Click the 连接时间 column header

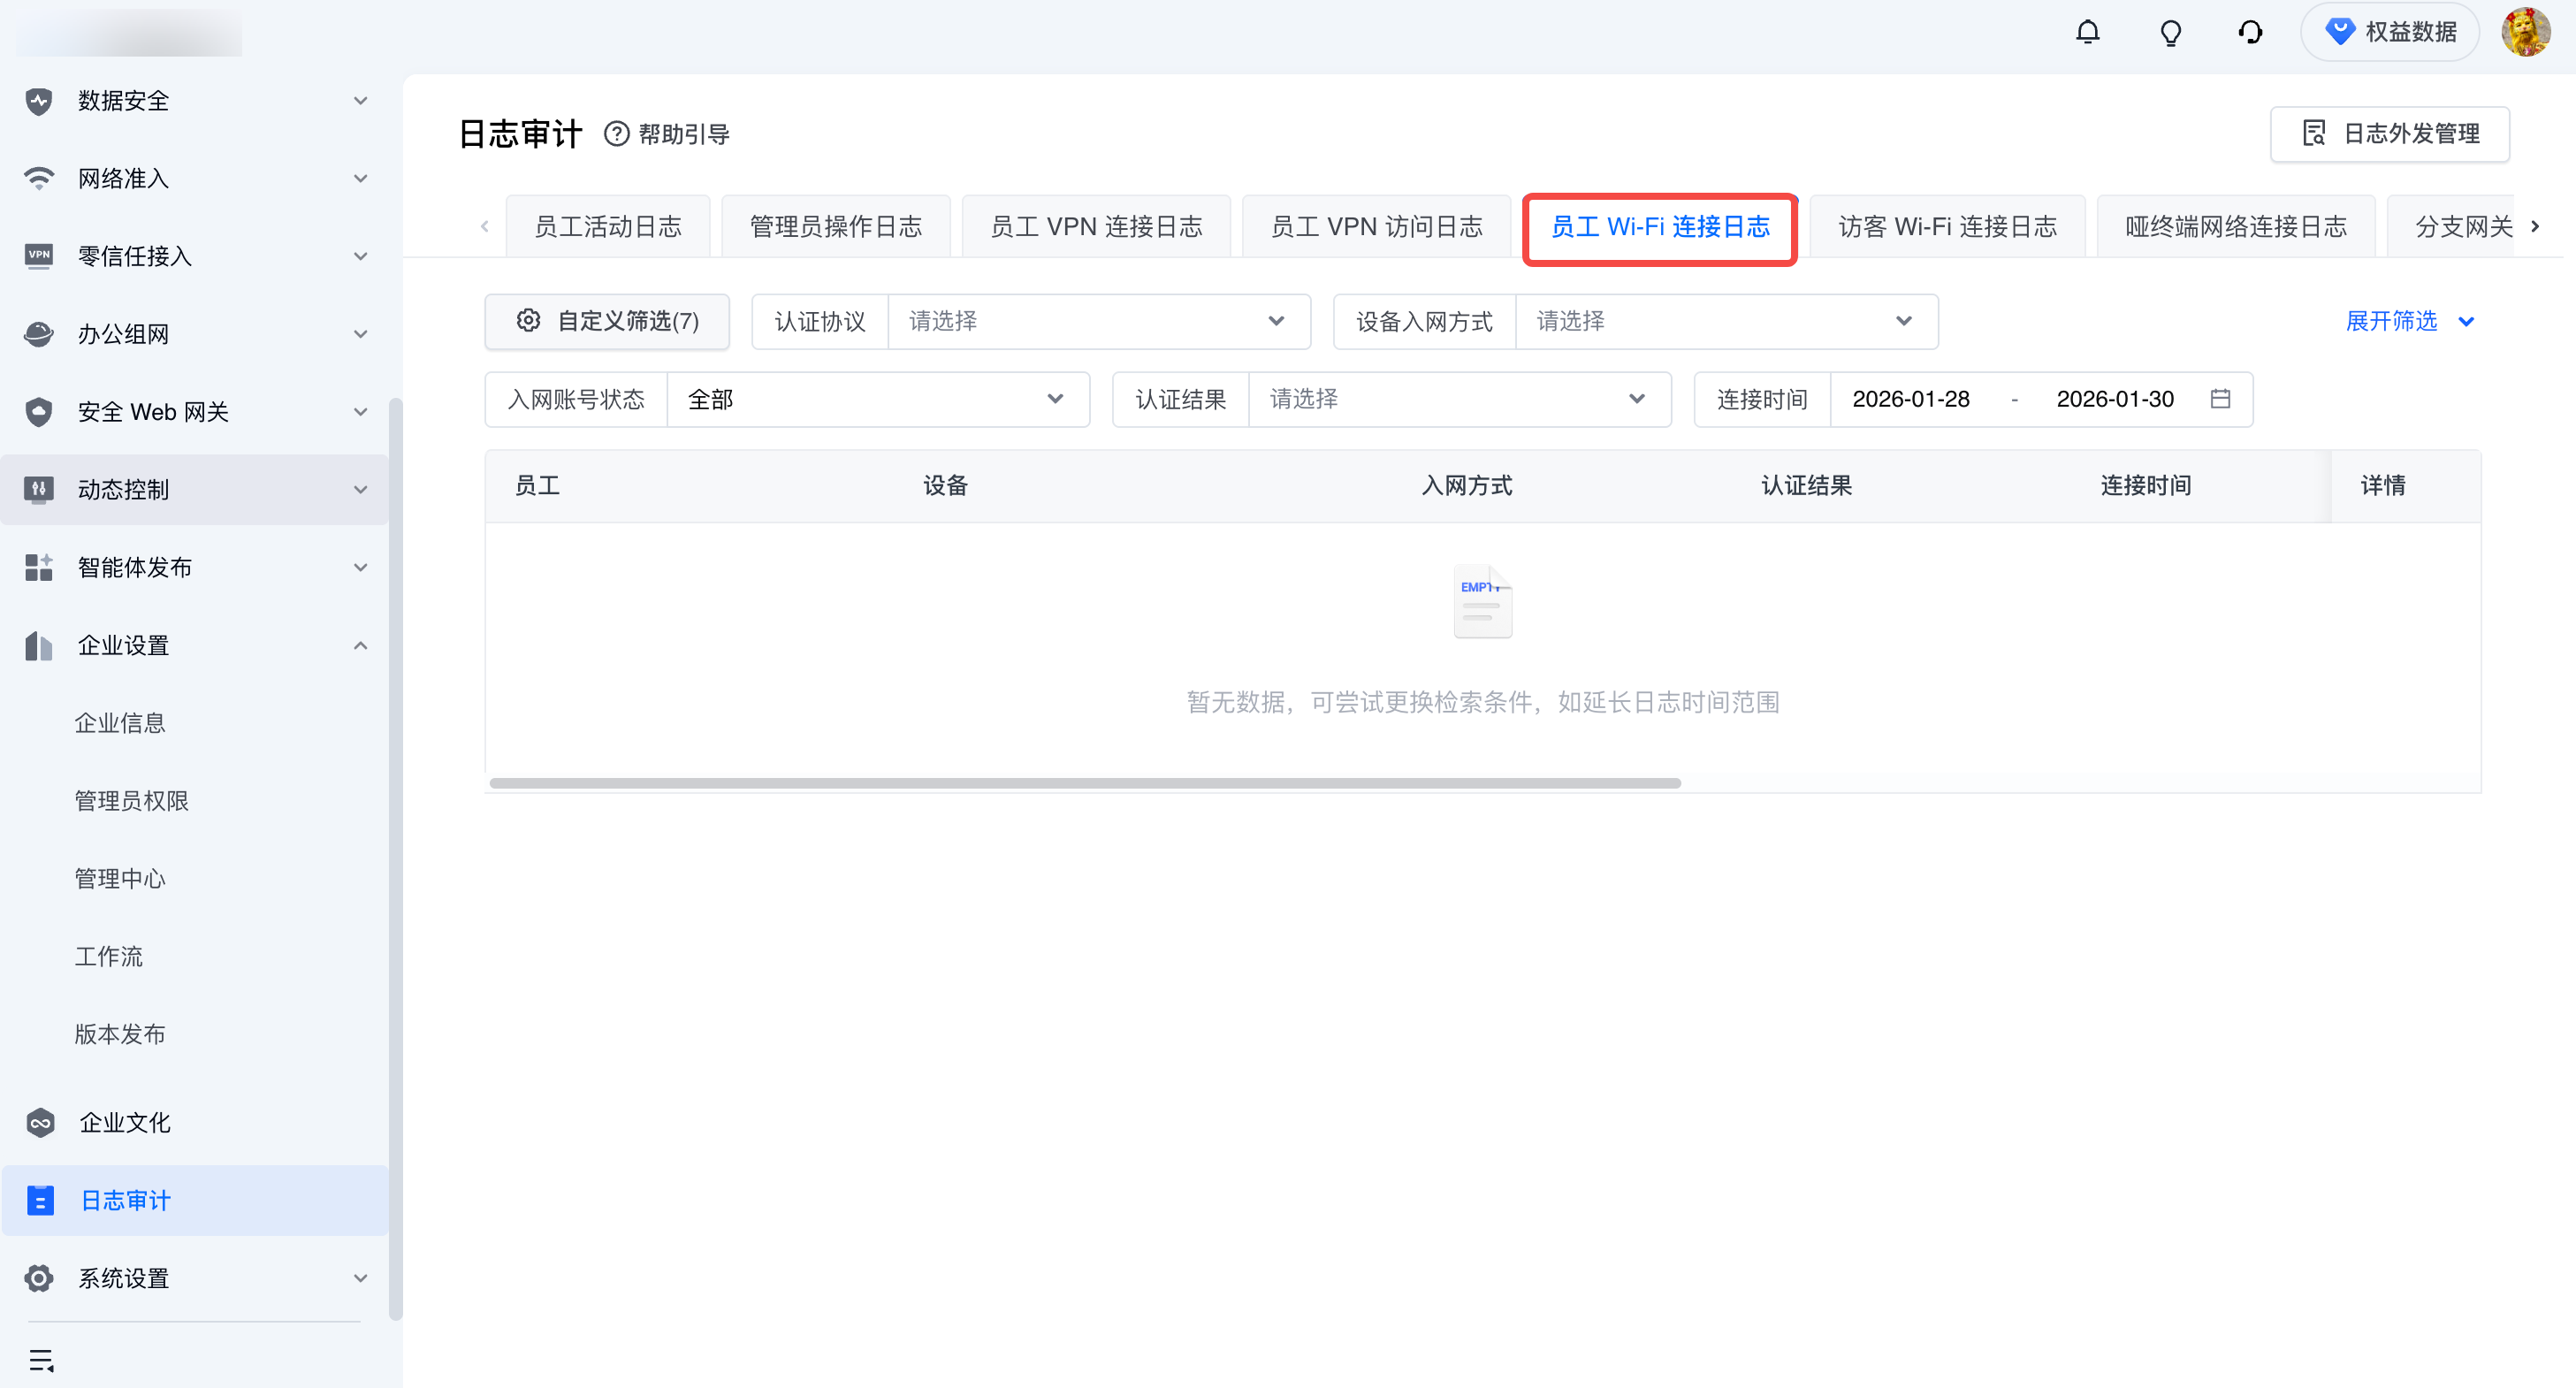coord(2145,486)
